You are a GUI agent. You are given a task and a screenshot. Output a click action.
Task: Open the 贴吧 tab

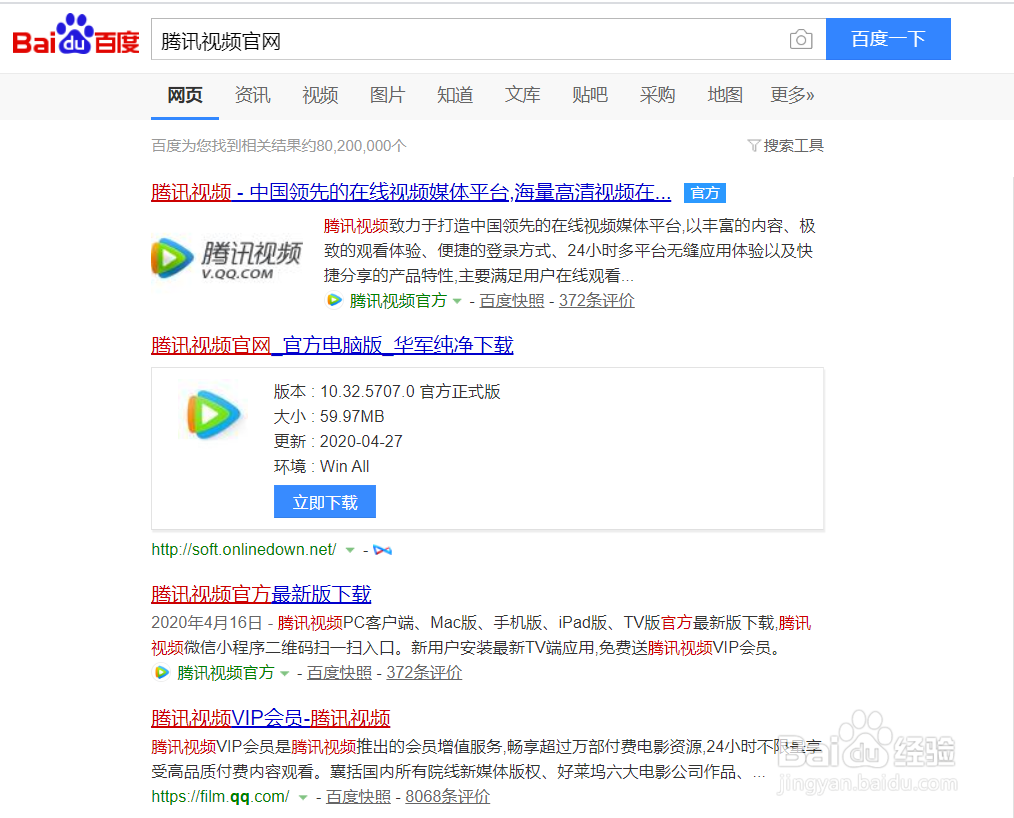(x=590, y=96)
